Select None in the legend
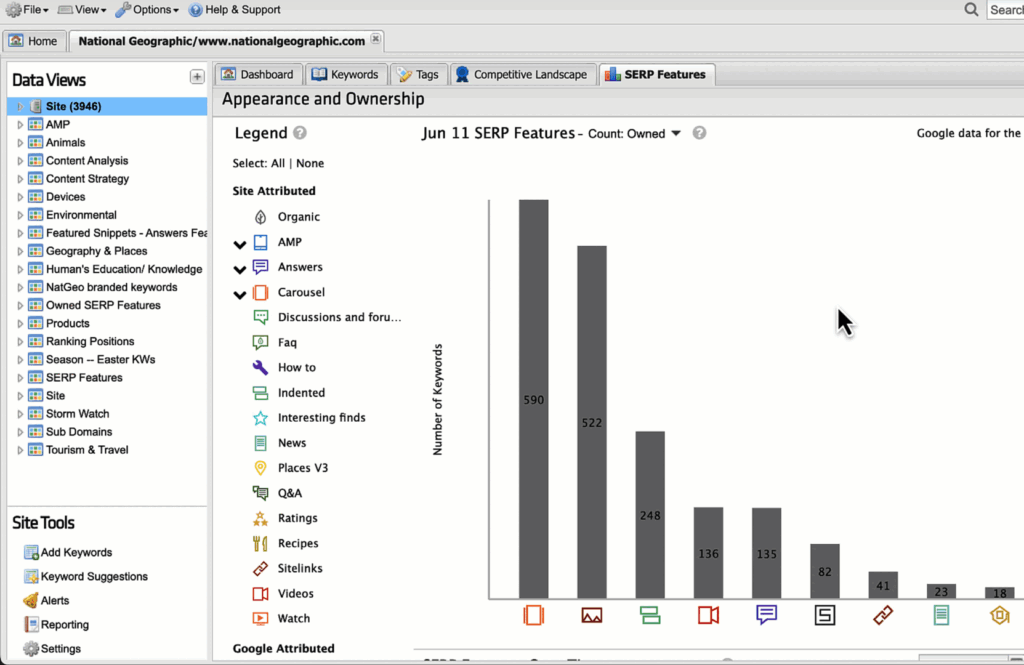1024x665 pixels. (x=310, y=163)
